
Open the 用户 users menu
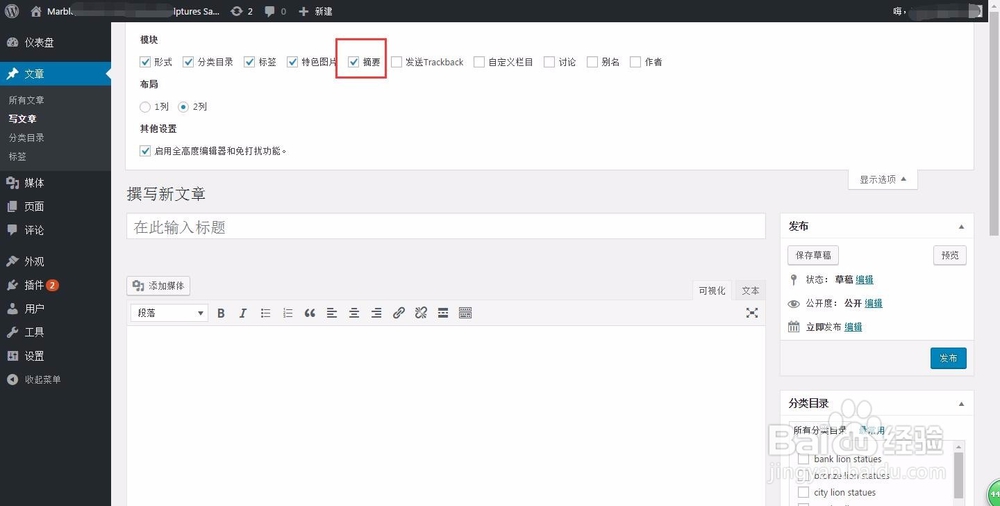pos(55,309)
